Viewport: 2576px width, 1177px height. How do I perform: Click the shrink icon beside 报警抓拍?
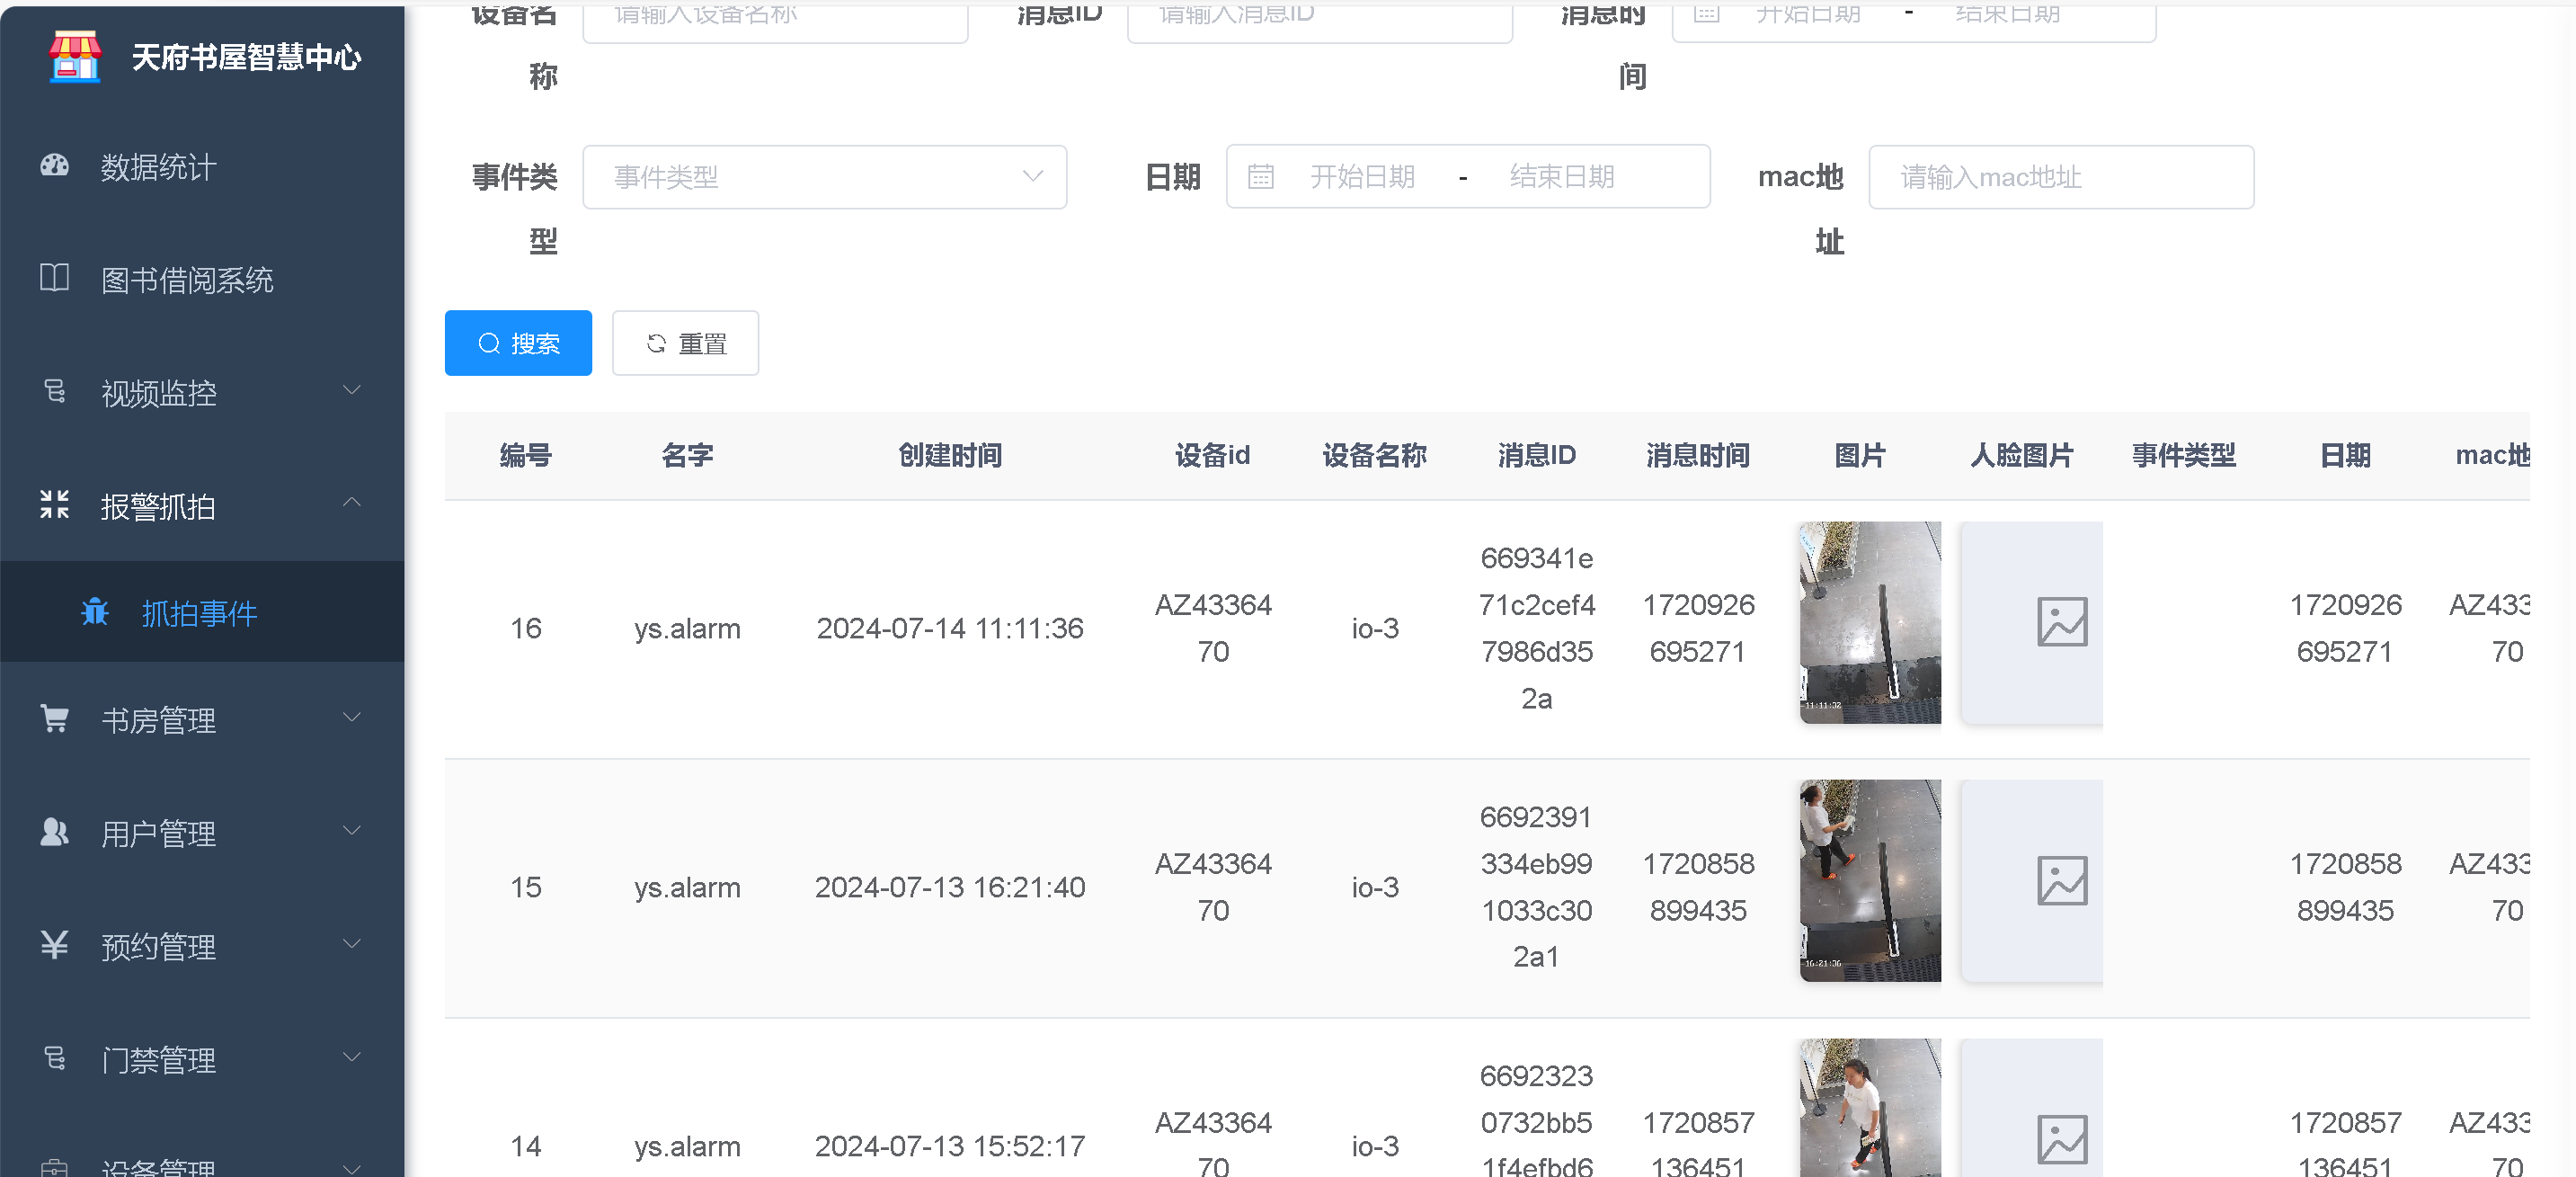click(54, 504)
